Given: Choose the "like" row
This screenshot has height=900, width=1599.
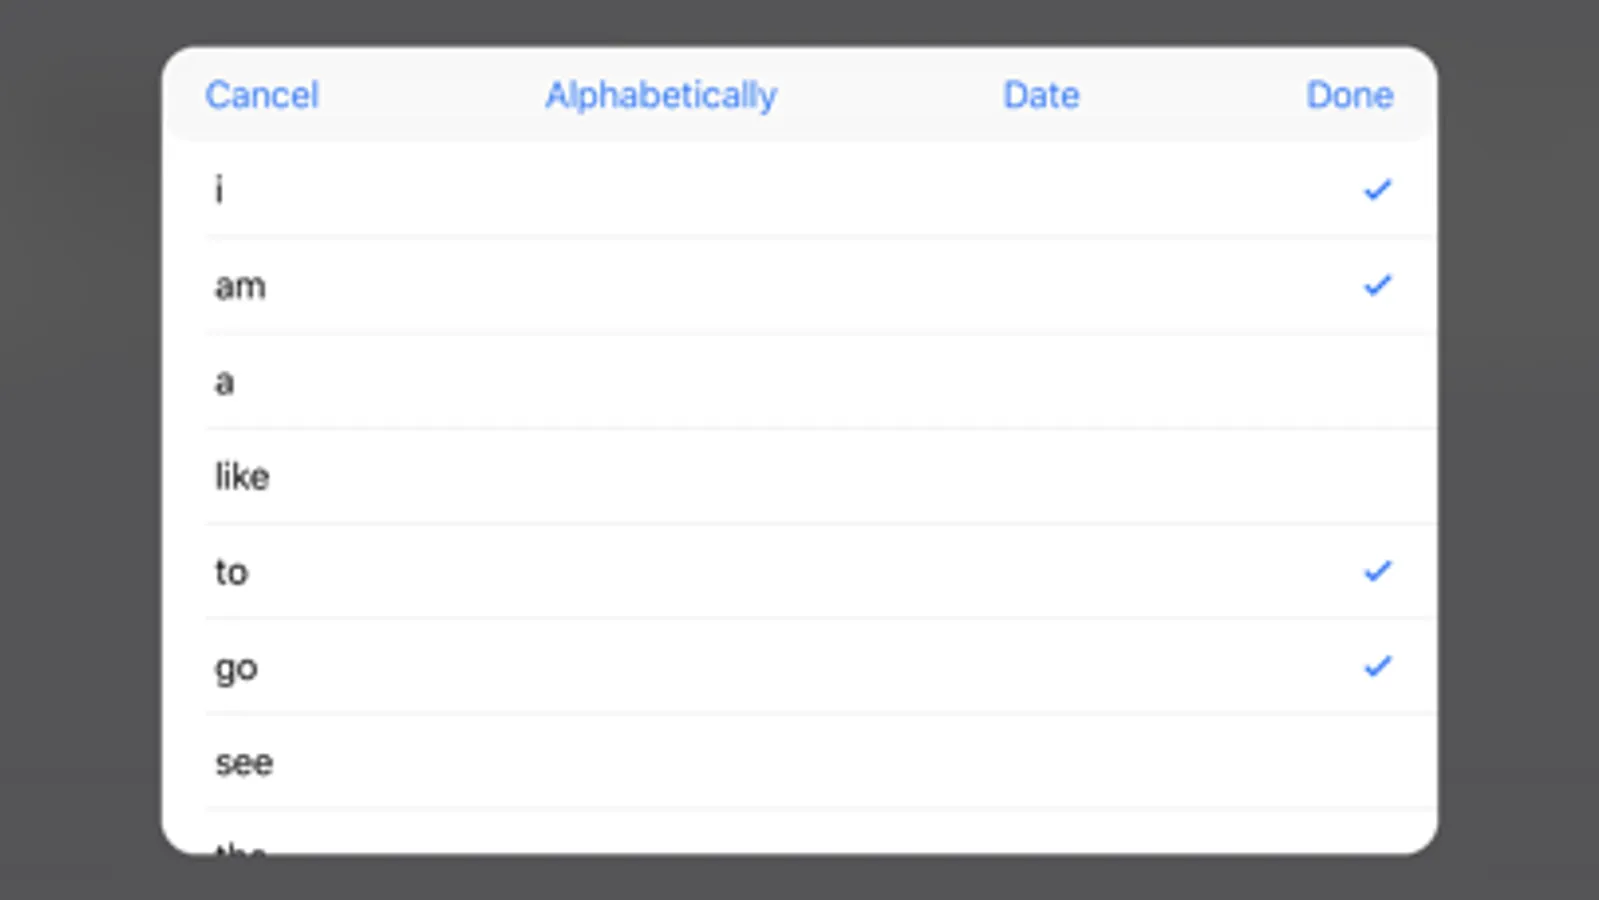Looking at the screenshot, I should pos(242,476).
